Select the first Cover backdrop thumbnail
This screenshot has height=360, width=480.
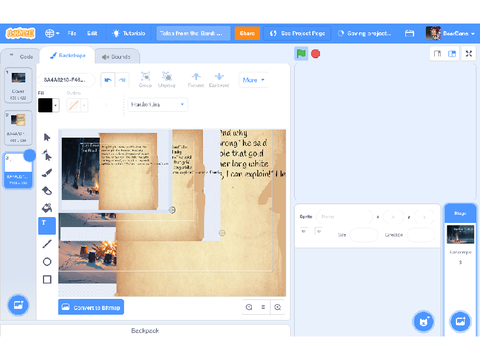point(18,85)
